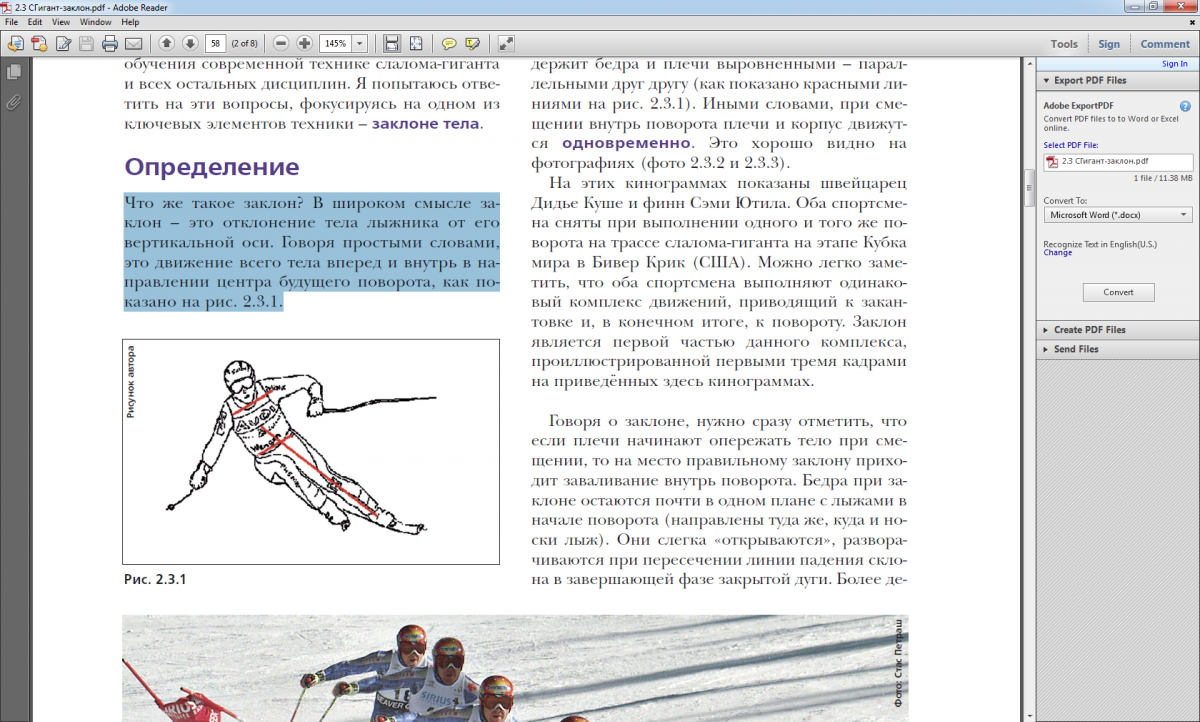Click the document scrollbar up arrow

(x=1028, y=64)
